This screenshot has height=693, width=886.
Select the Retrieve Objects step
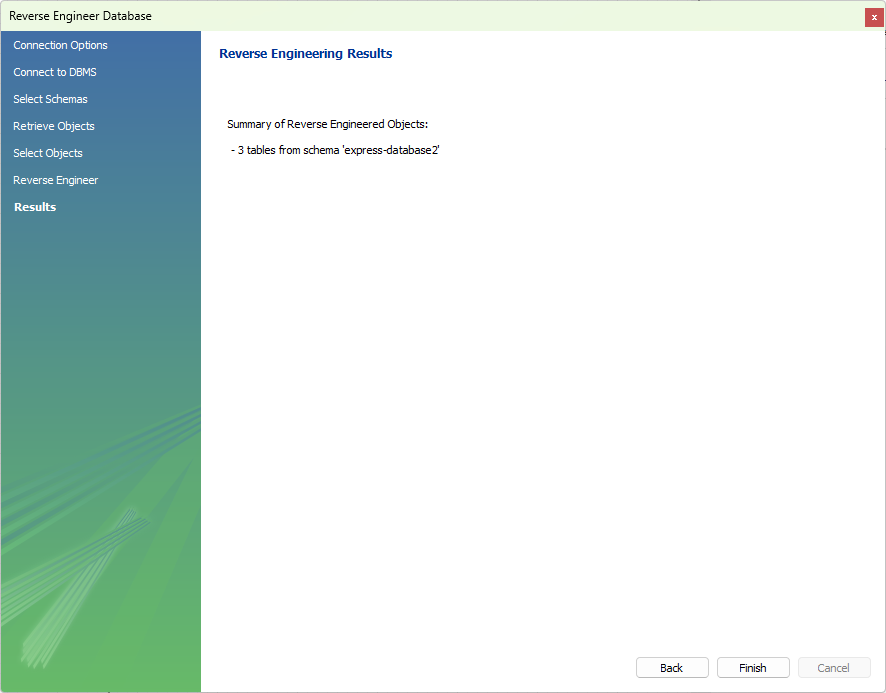click(x=54, y=126)
